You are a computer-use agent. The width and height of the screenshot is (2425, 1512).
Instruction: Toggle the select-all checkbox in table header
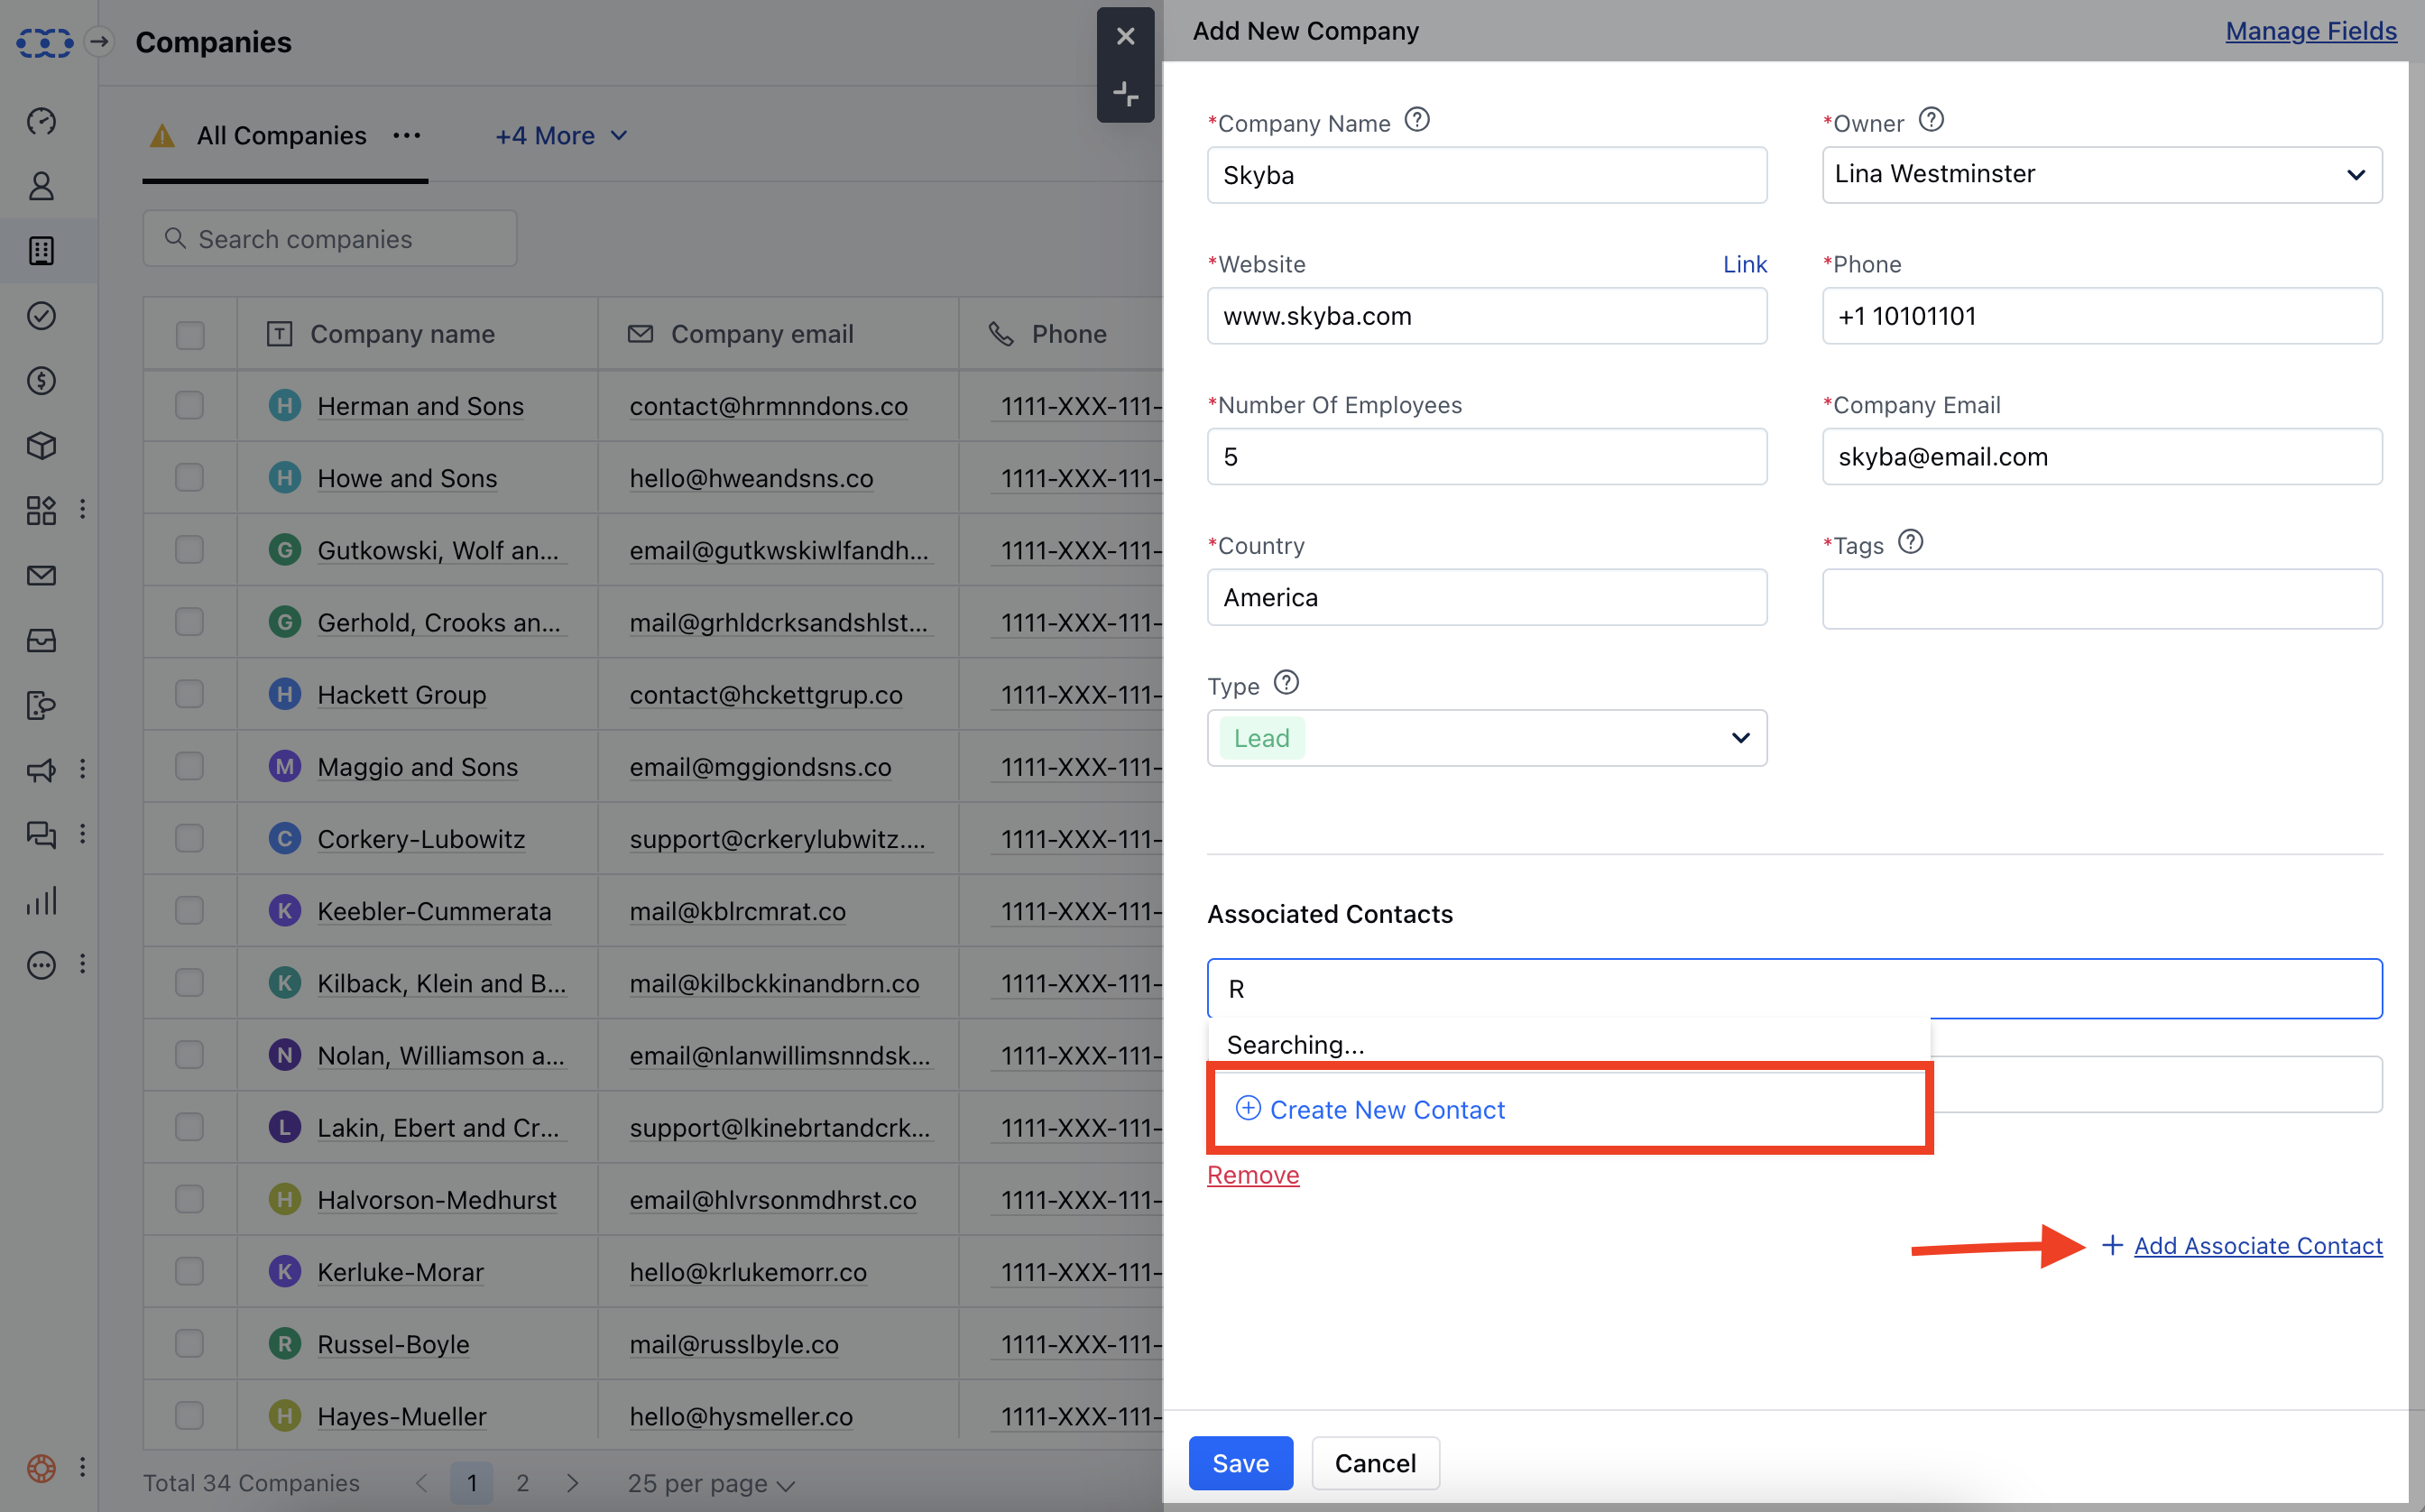click(189, 334)
